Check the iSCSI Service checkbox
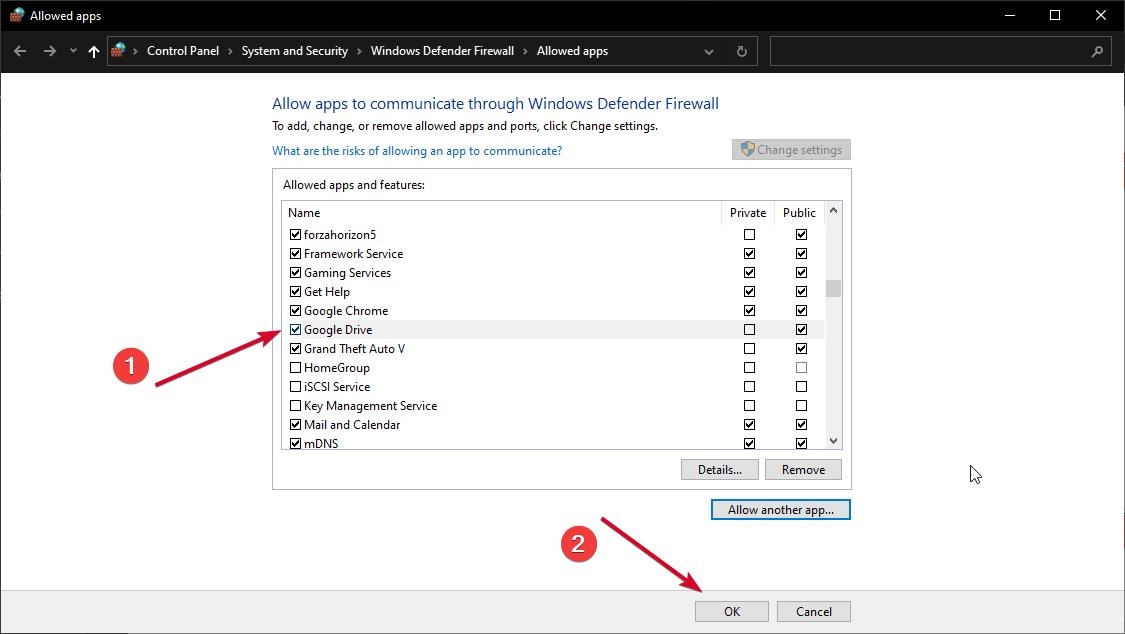The image size is (1125, 634). point(295,387)
